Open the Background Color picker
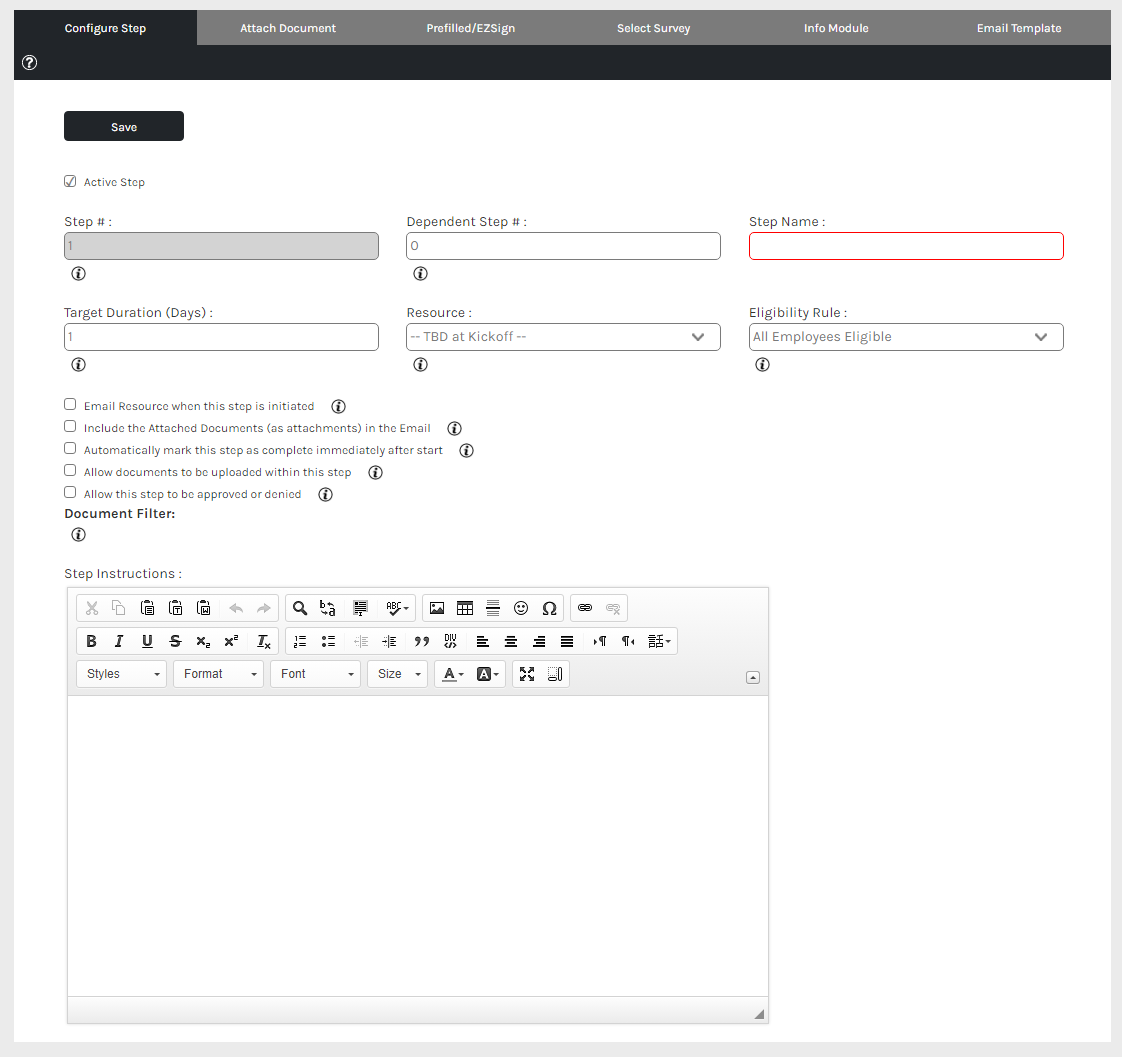This screenshot has height=1057, width=1122. click(488, 674)
